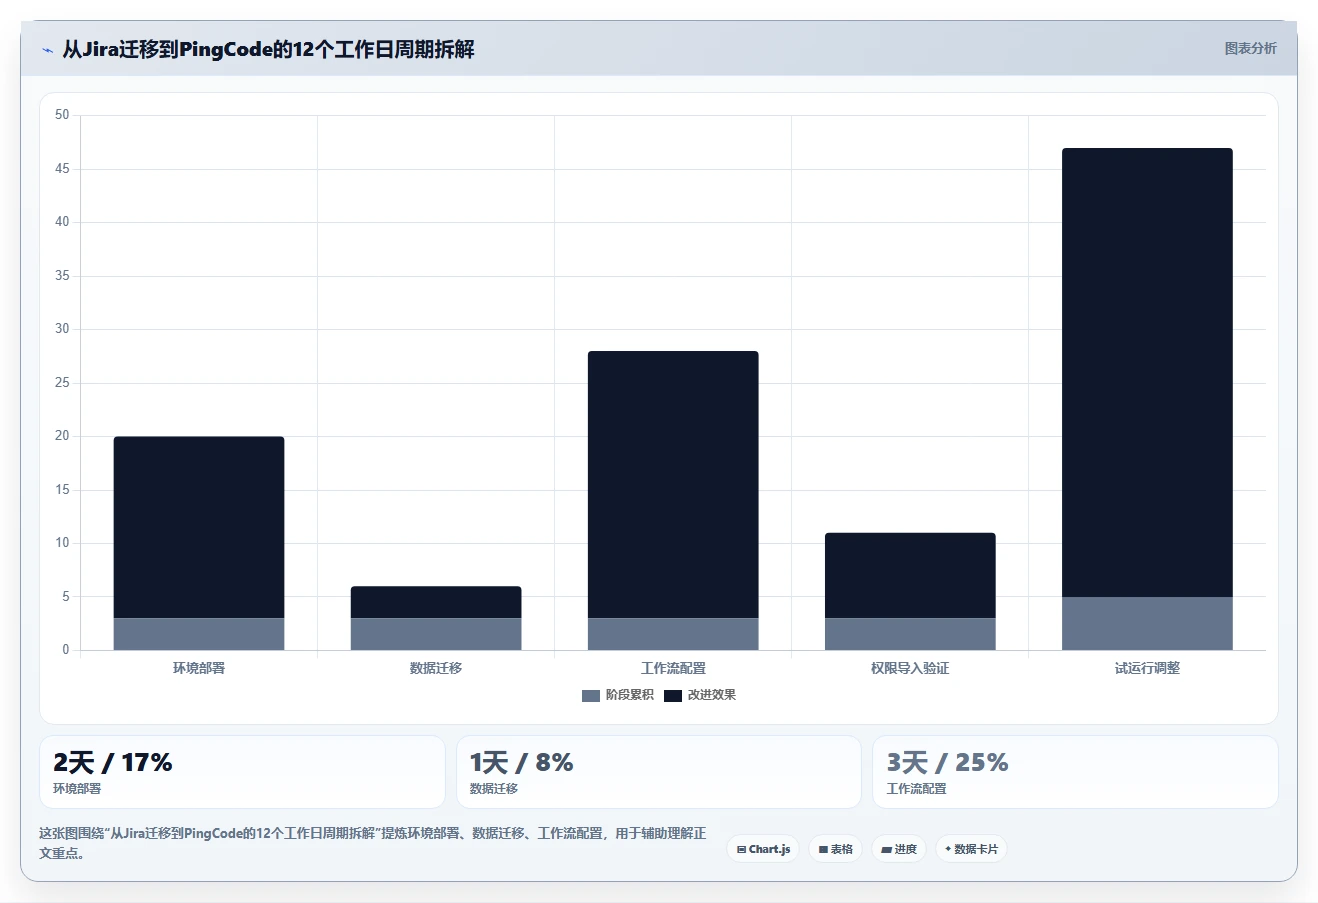Click the dark bar segment for 权限导入验证
The height and width of the screenshot is (903, 1318).
[x=910, y=575]
